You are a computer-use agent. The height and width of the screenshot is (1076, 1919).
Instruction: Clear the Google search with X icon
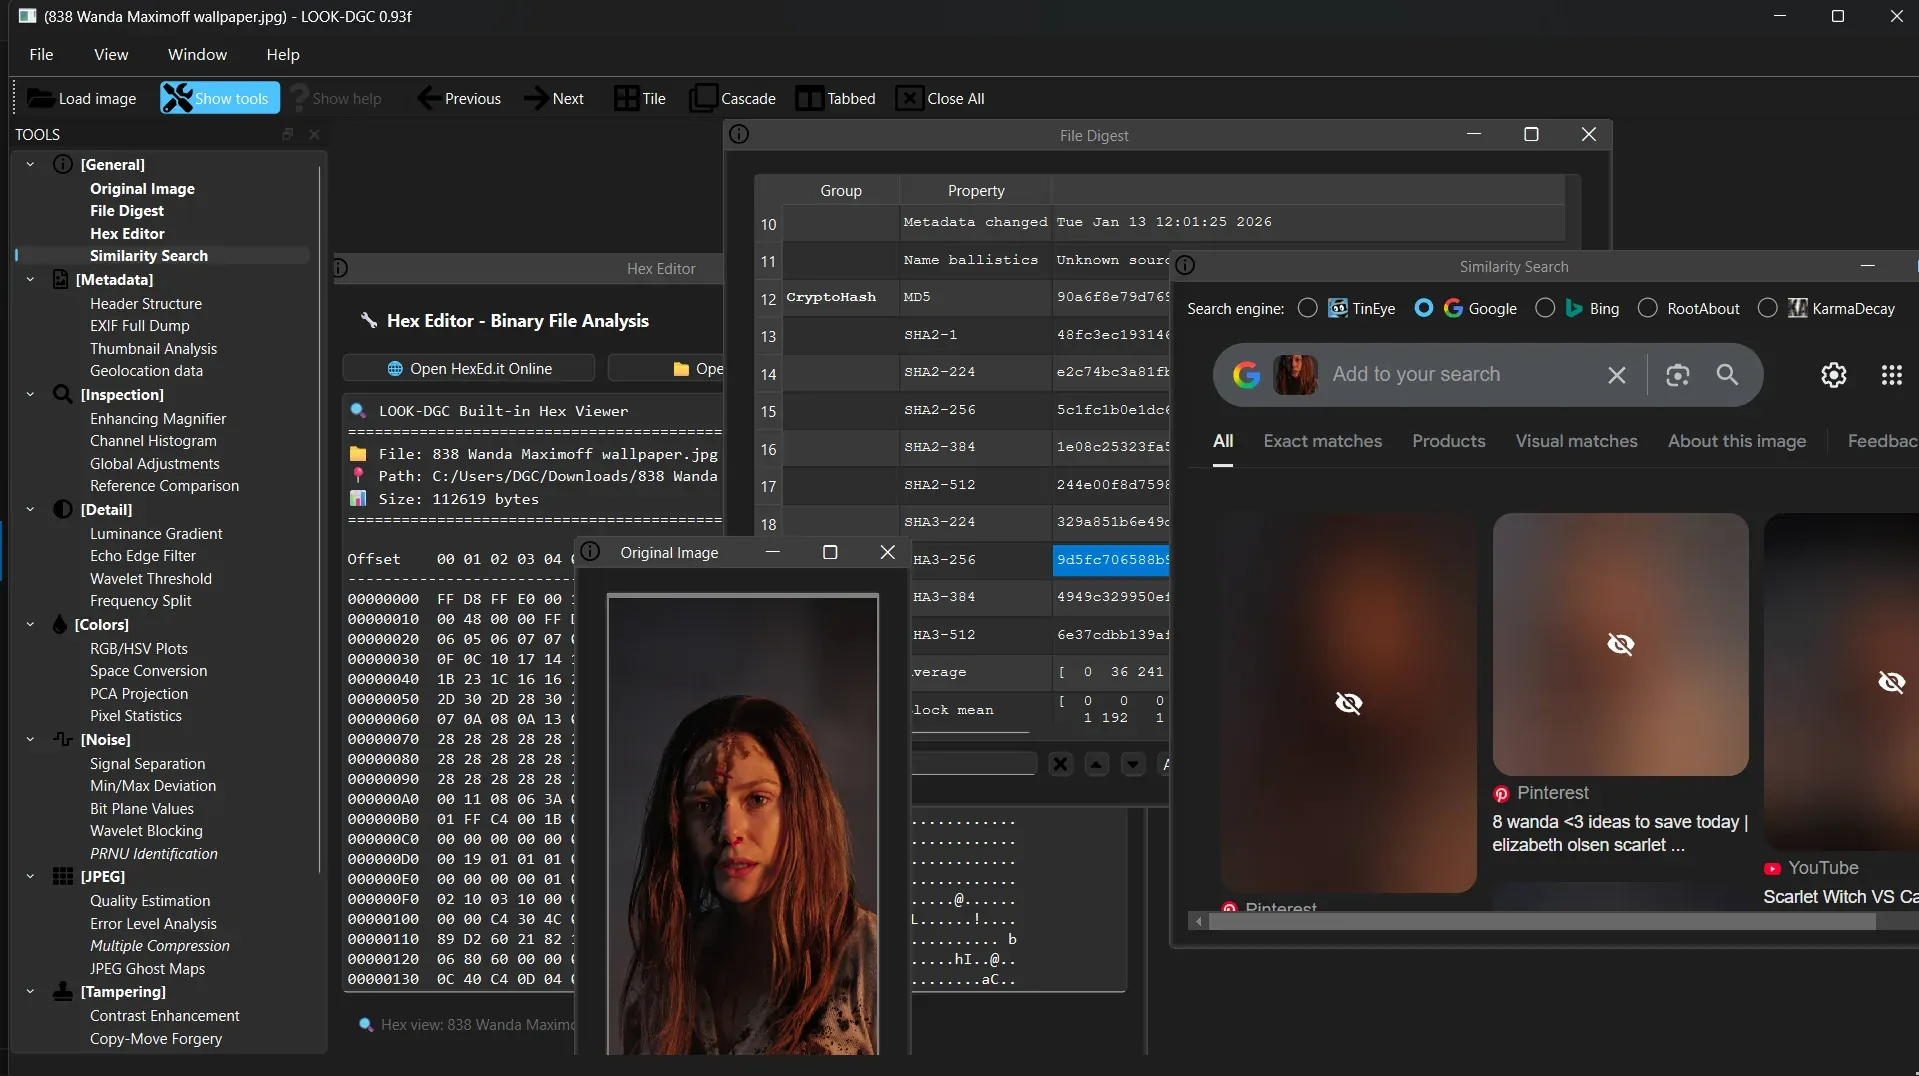point(1617,375)
